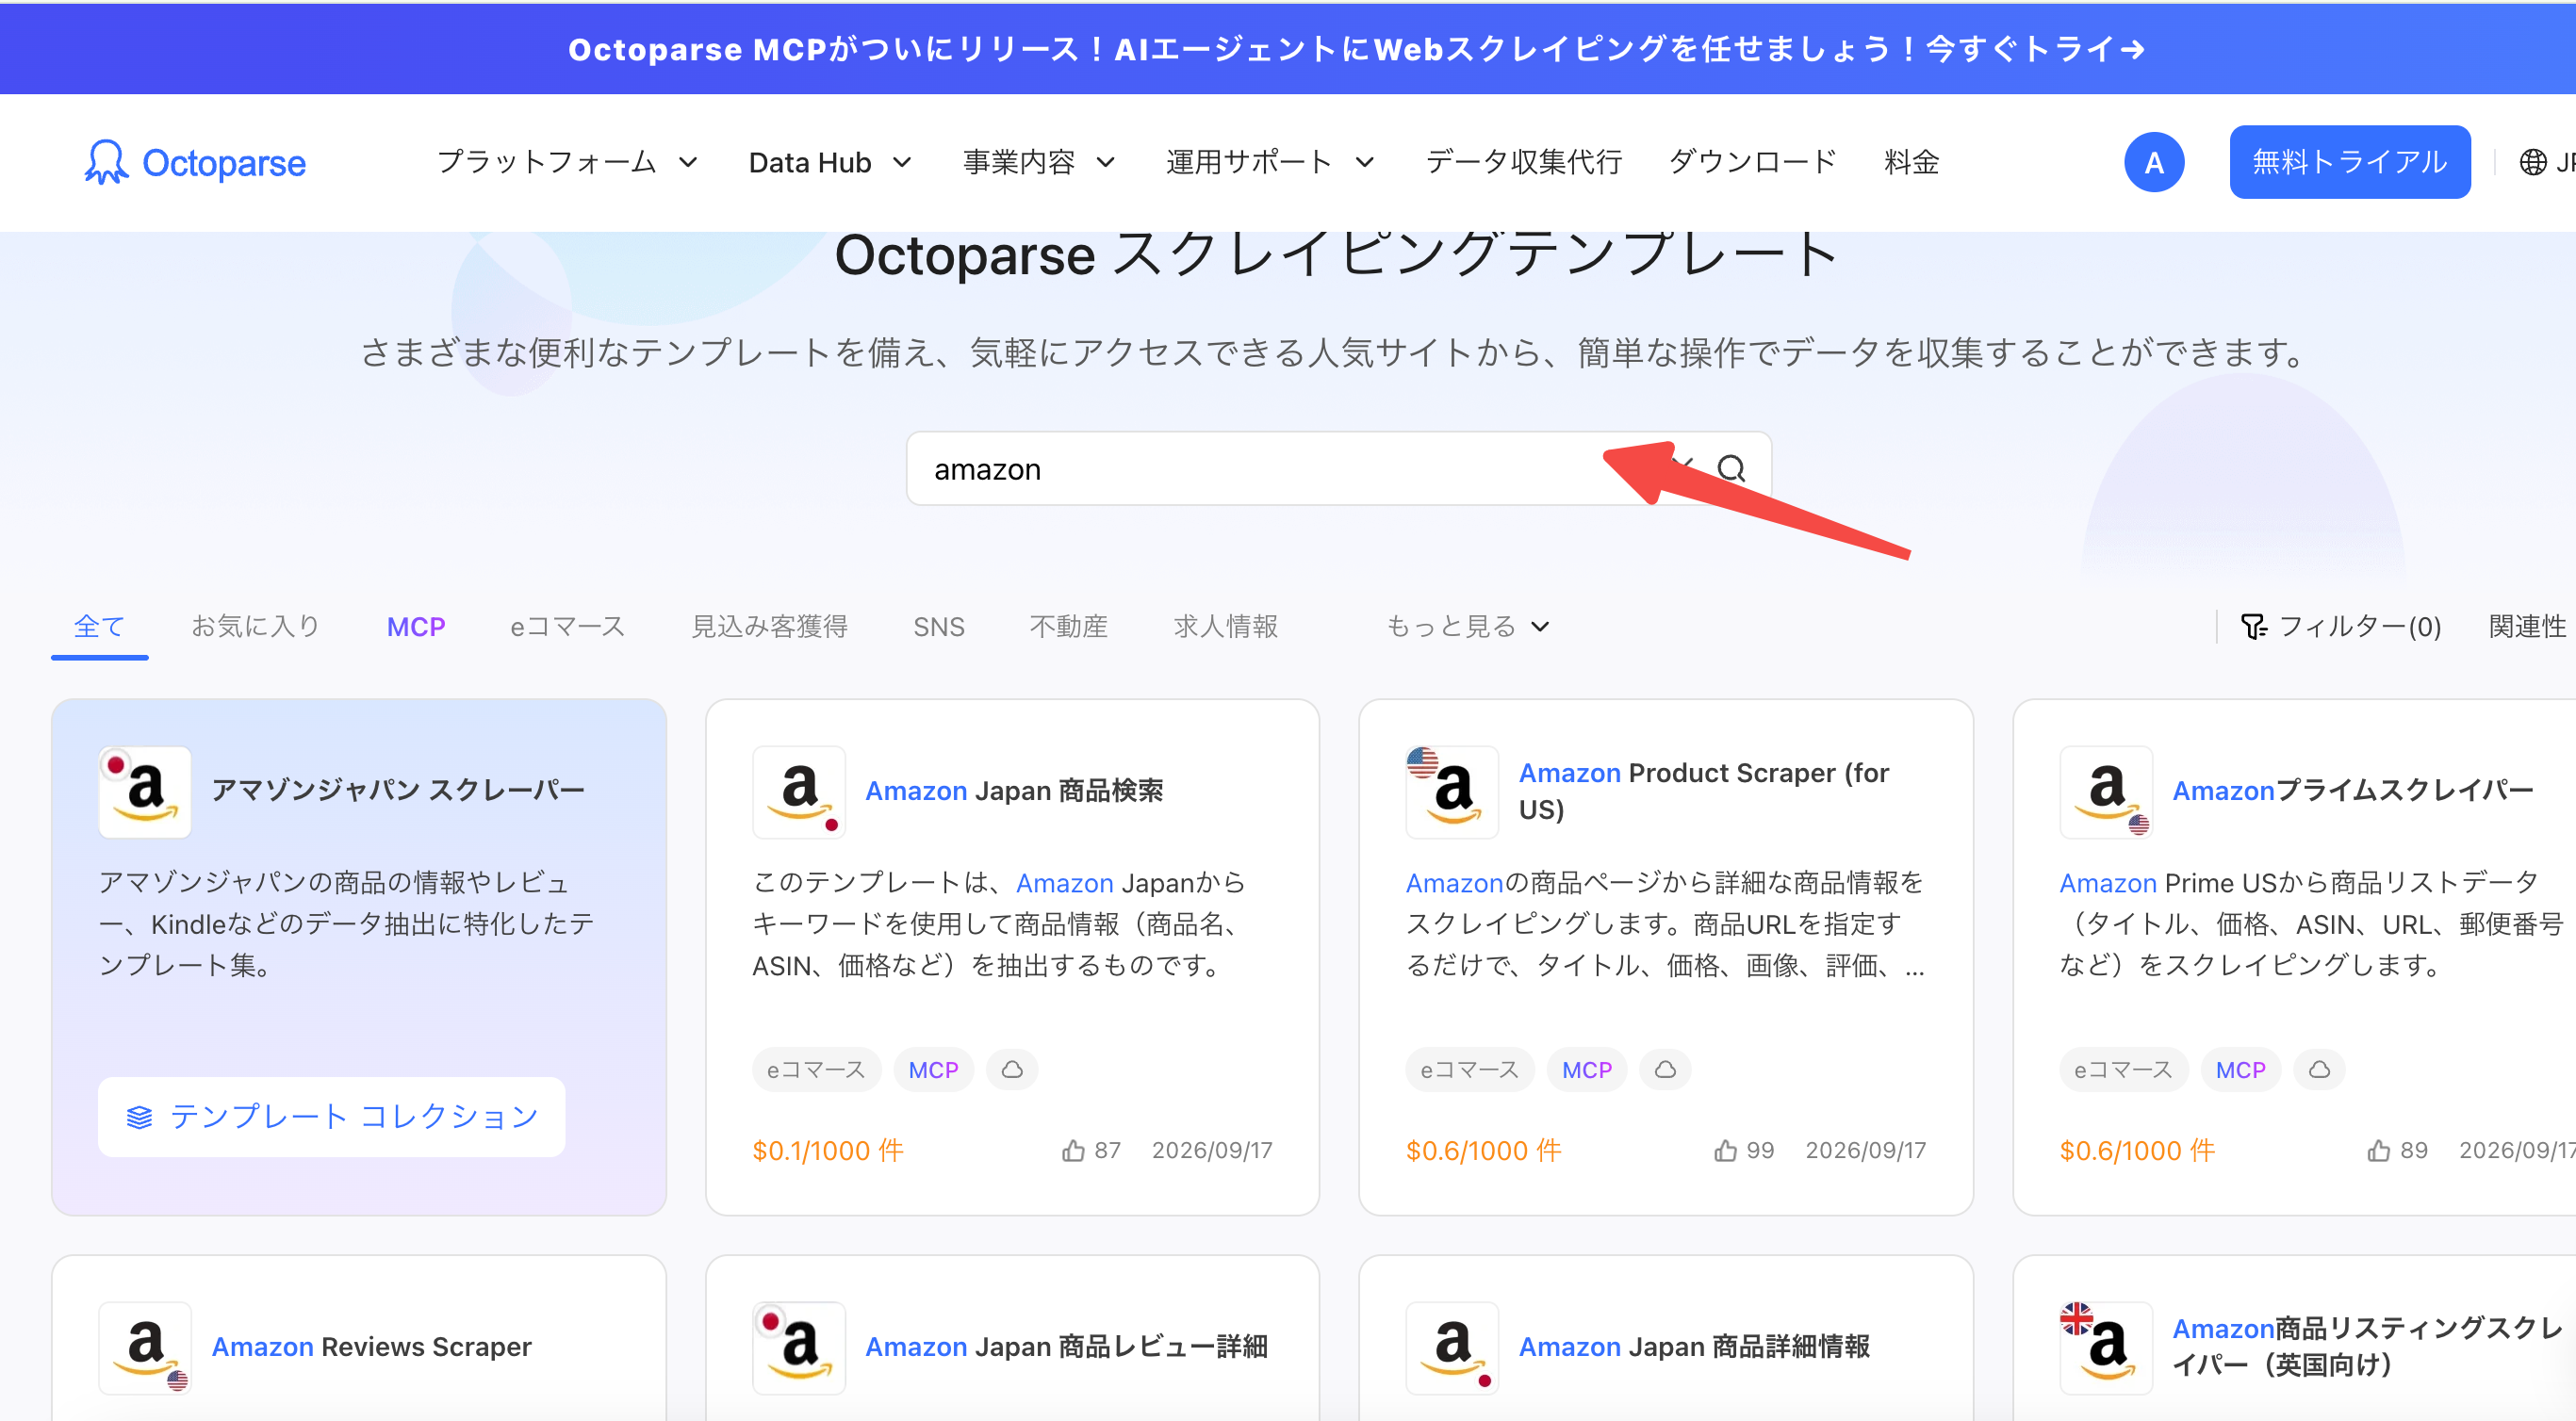
Task: Click the stack icon in テンプレート コレクション
Action: pyautogui.click(x=139, y=1117)
